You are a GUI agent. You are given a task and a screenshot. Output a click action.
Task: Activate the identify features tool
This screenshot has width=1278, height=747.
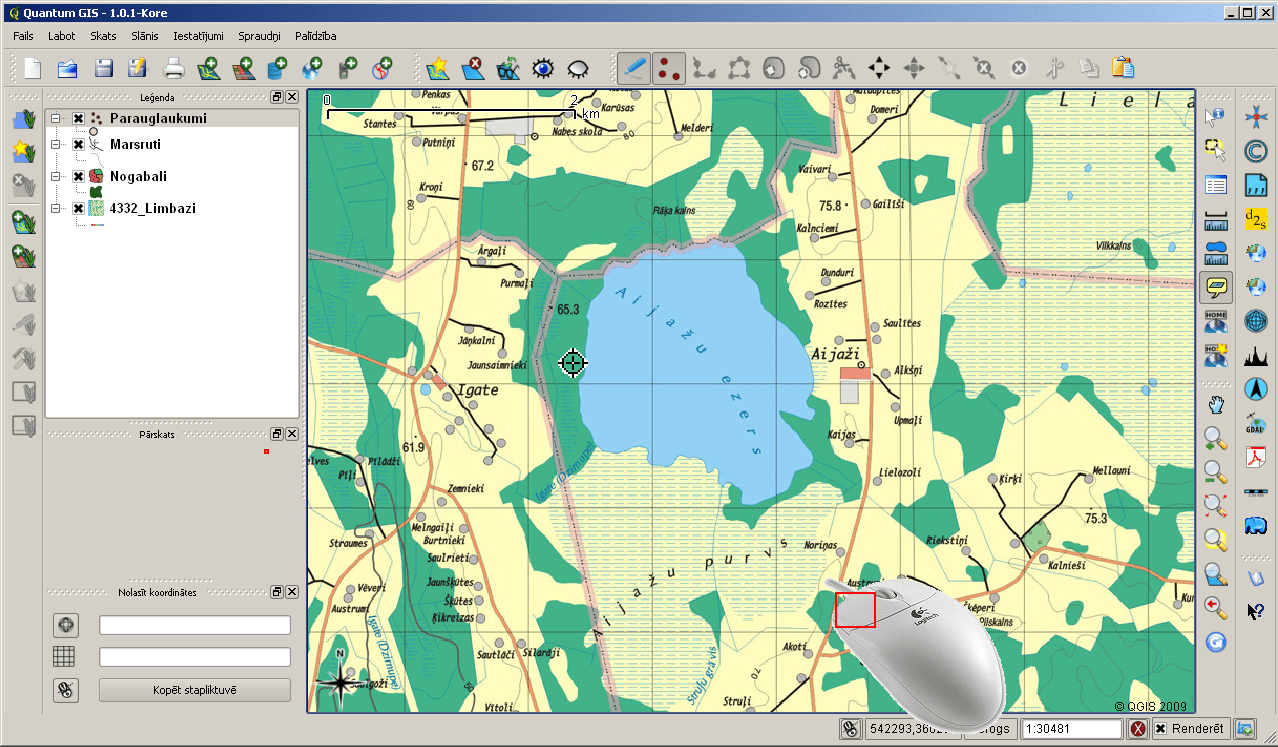(1216, 117)
